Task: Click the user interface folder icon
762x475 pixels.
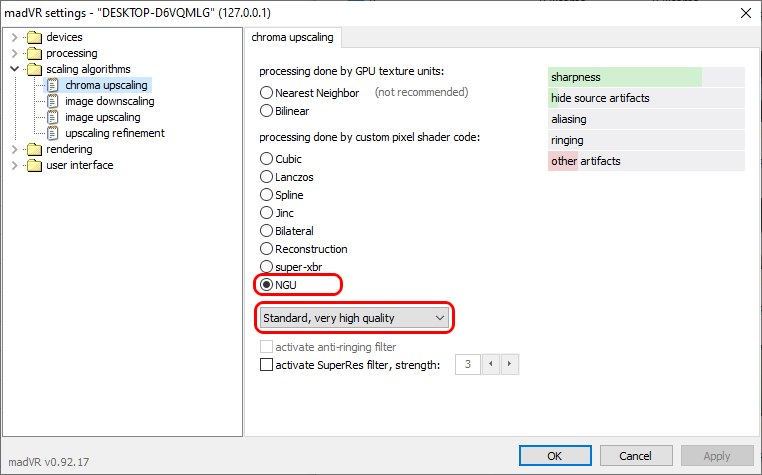Action: [35, 165]
